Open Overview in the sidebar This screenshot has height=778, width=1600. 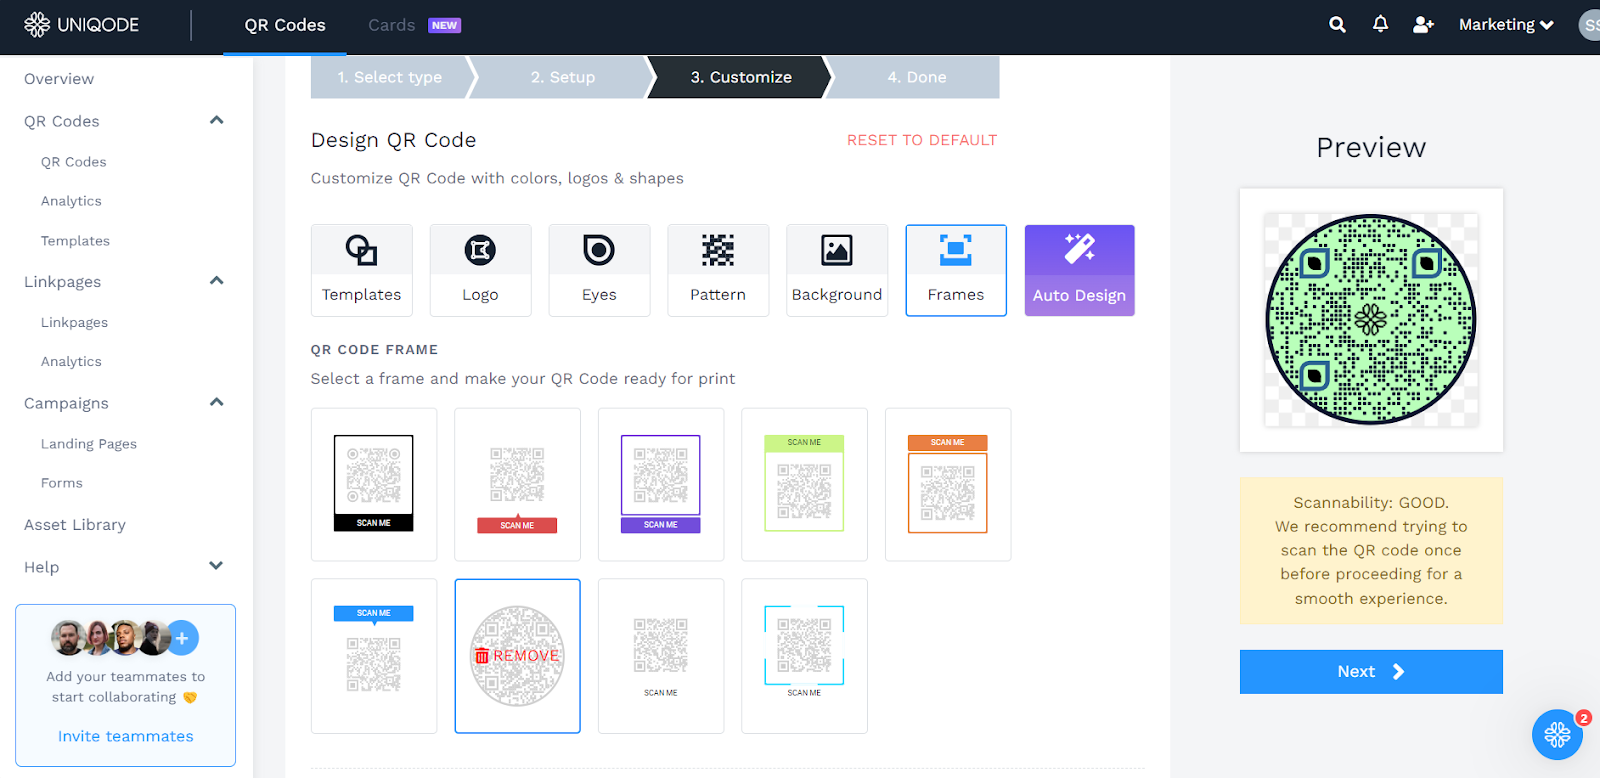59,79
